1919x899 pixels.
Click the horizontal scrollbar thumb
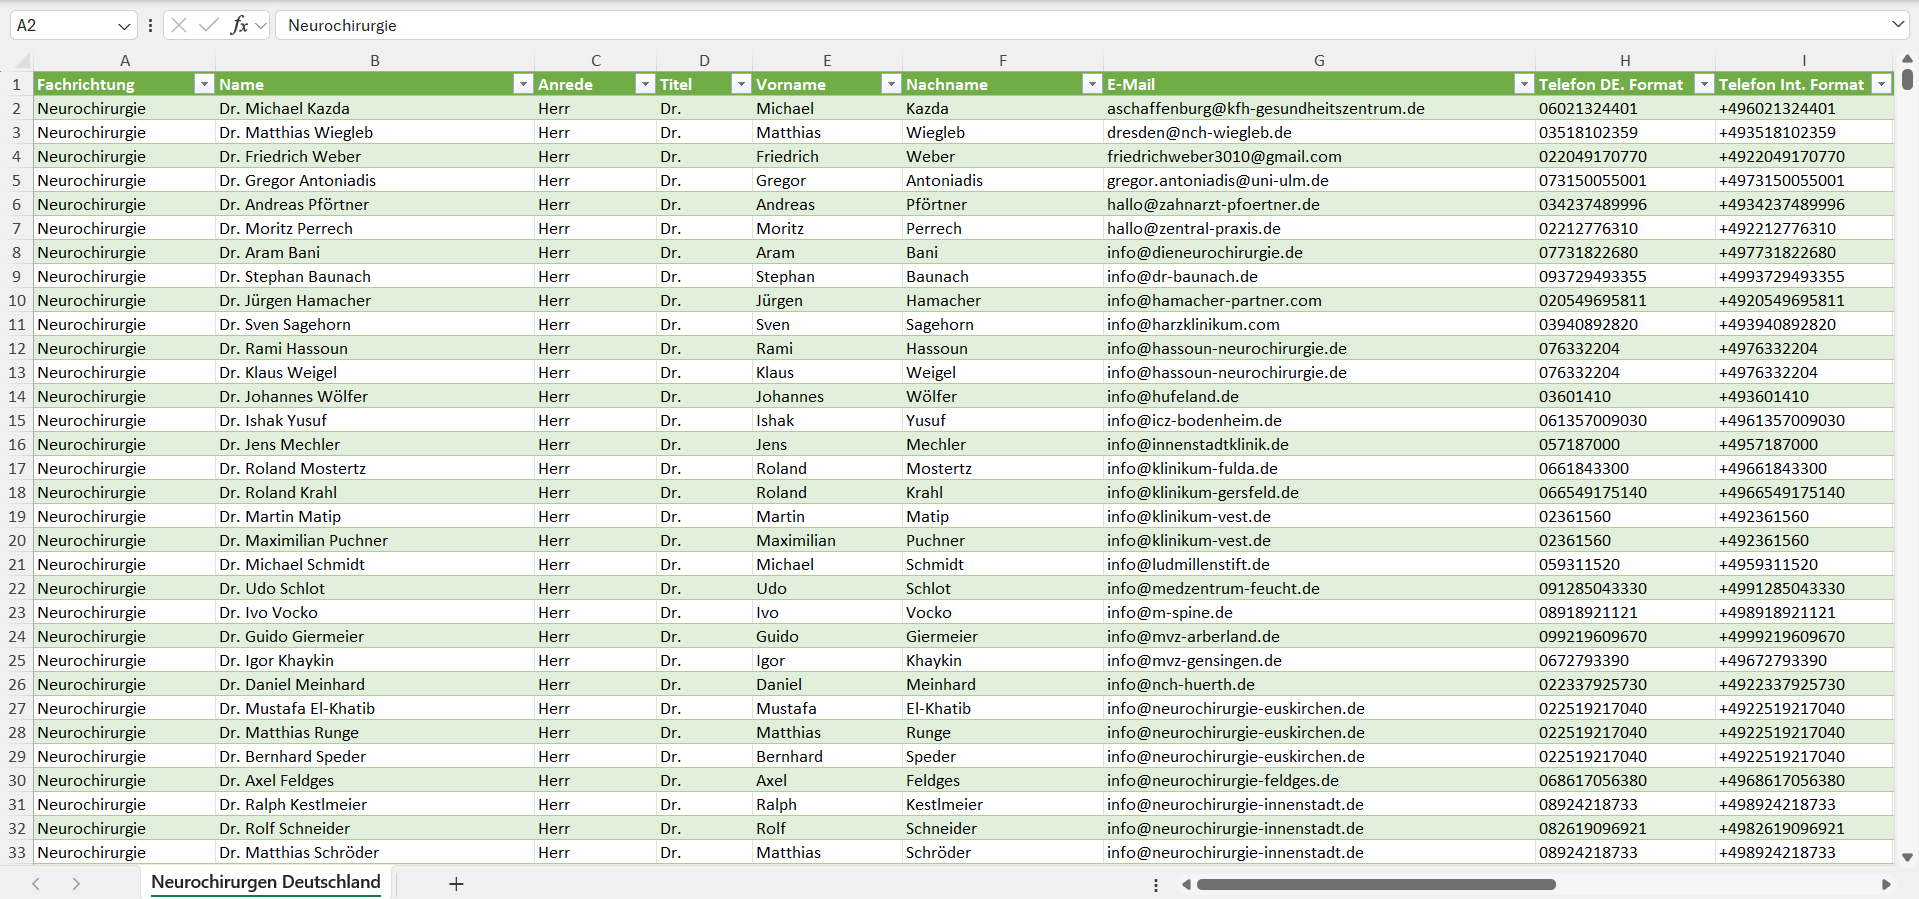tap(1375, 884)
